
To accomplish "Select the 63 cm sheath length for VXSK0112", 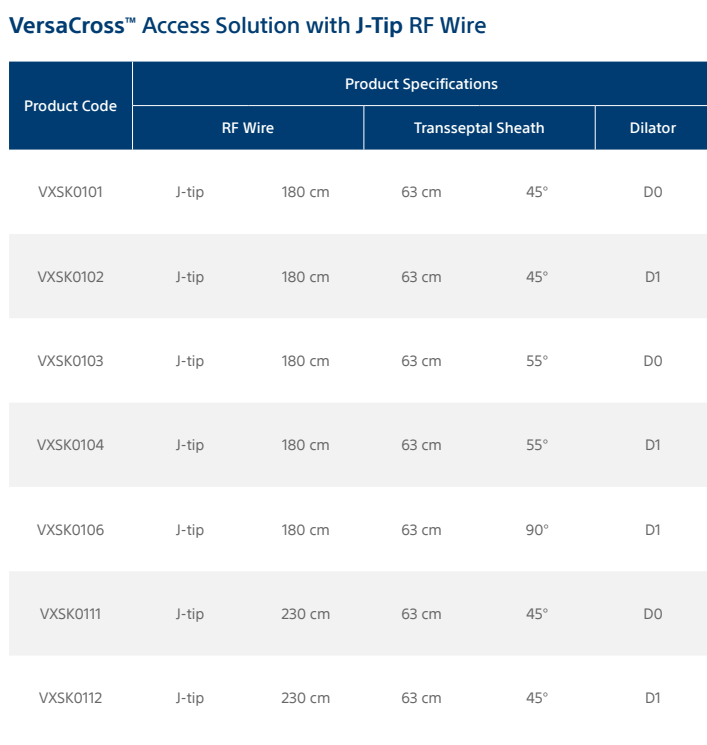I will [421, 698].
